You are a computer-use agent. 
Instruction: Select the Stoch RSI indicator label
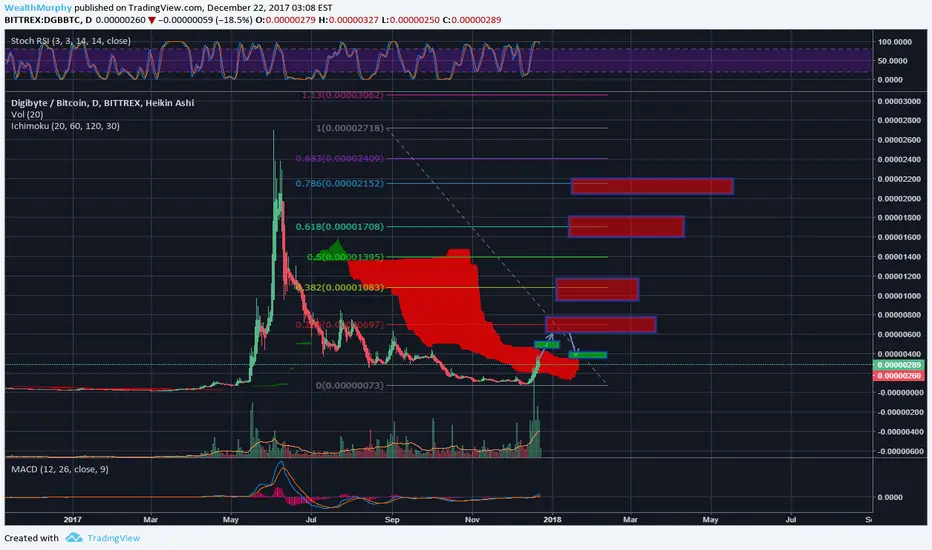tap(71, 41)
